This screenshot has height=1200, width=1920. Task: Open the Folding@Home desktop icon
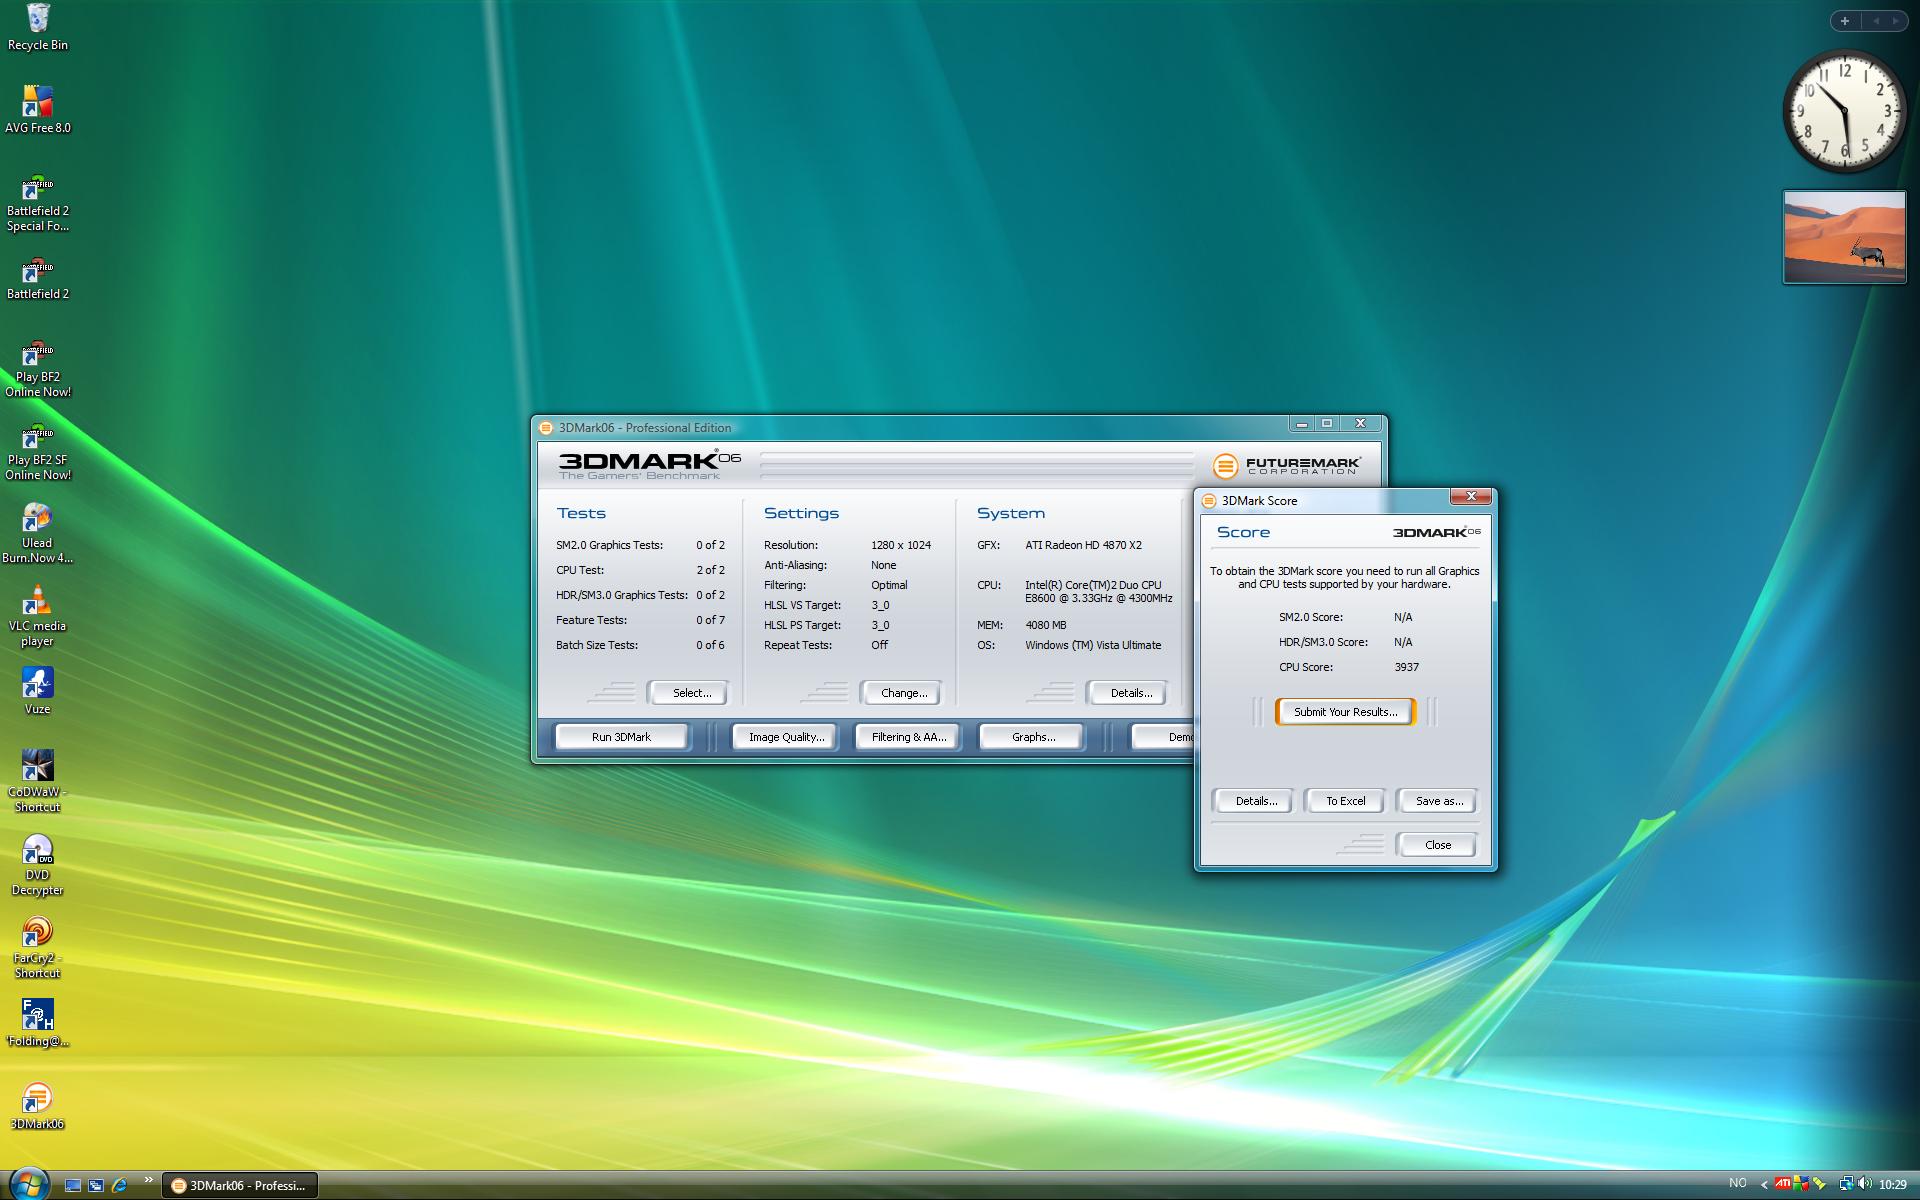tap(38, 1023)
